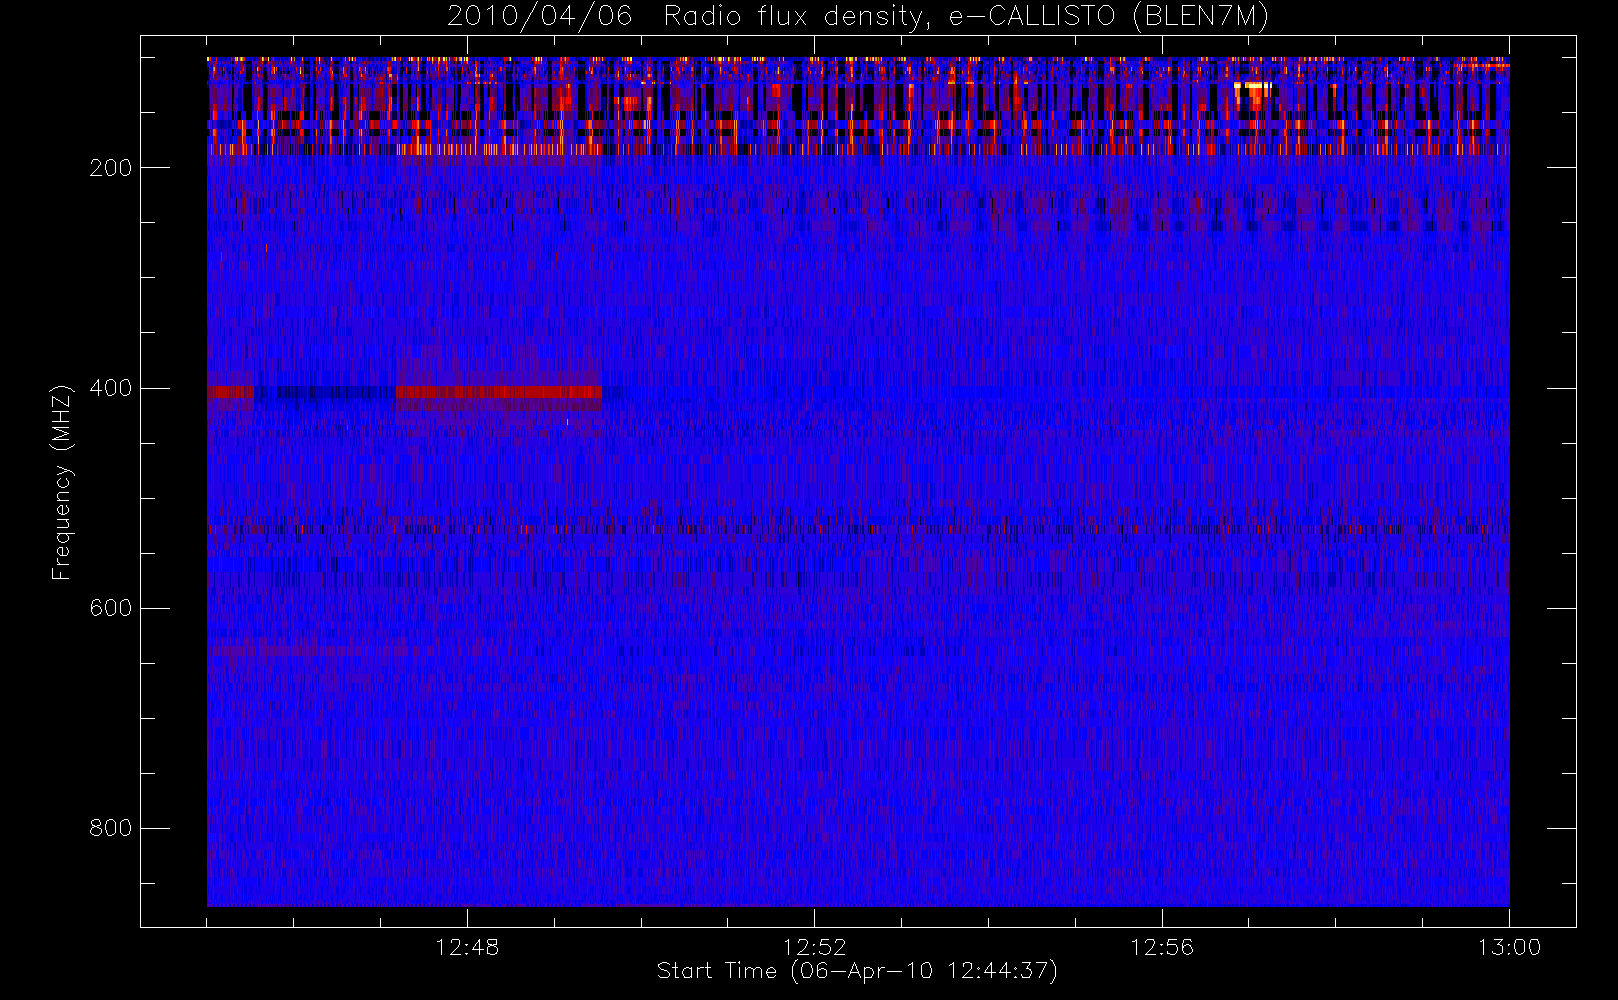The image size is (1618, 1000).
Task: Click the 12:48 time tick label
Action: tap(467, 947)
